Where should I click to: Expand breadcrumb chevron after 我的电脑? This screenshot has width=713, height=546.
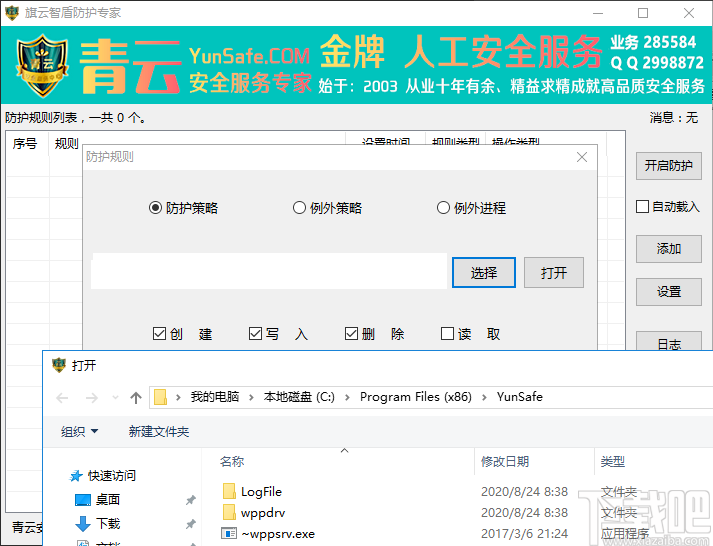[251, 397]
